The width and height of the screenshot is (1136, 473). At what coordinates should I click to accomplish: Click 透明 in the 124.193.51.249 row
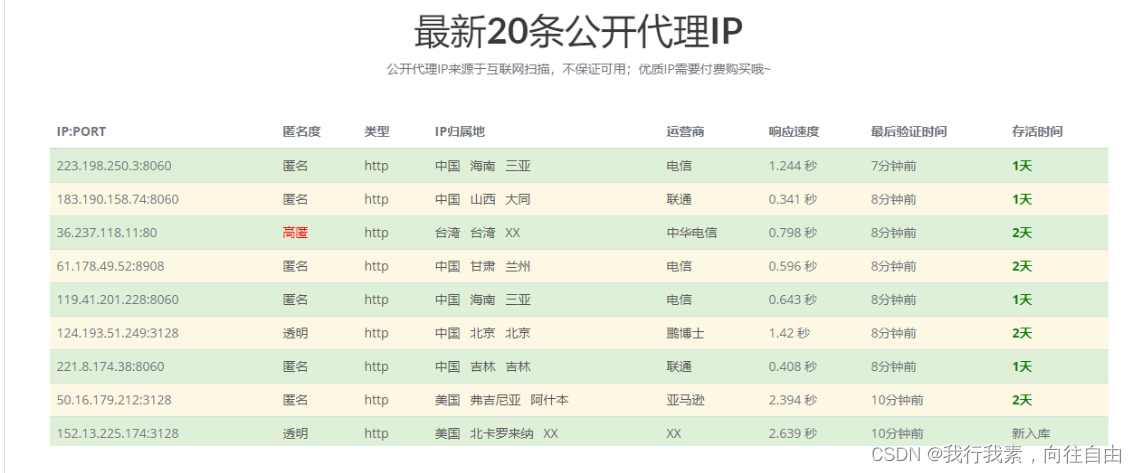click(x=296, y=333)
